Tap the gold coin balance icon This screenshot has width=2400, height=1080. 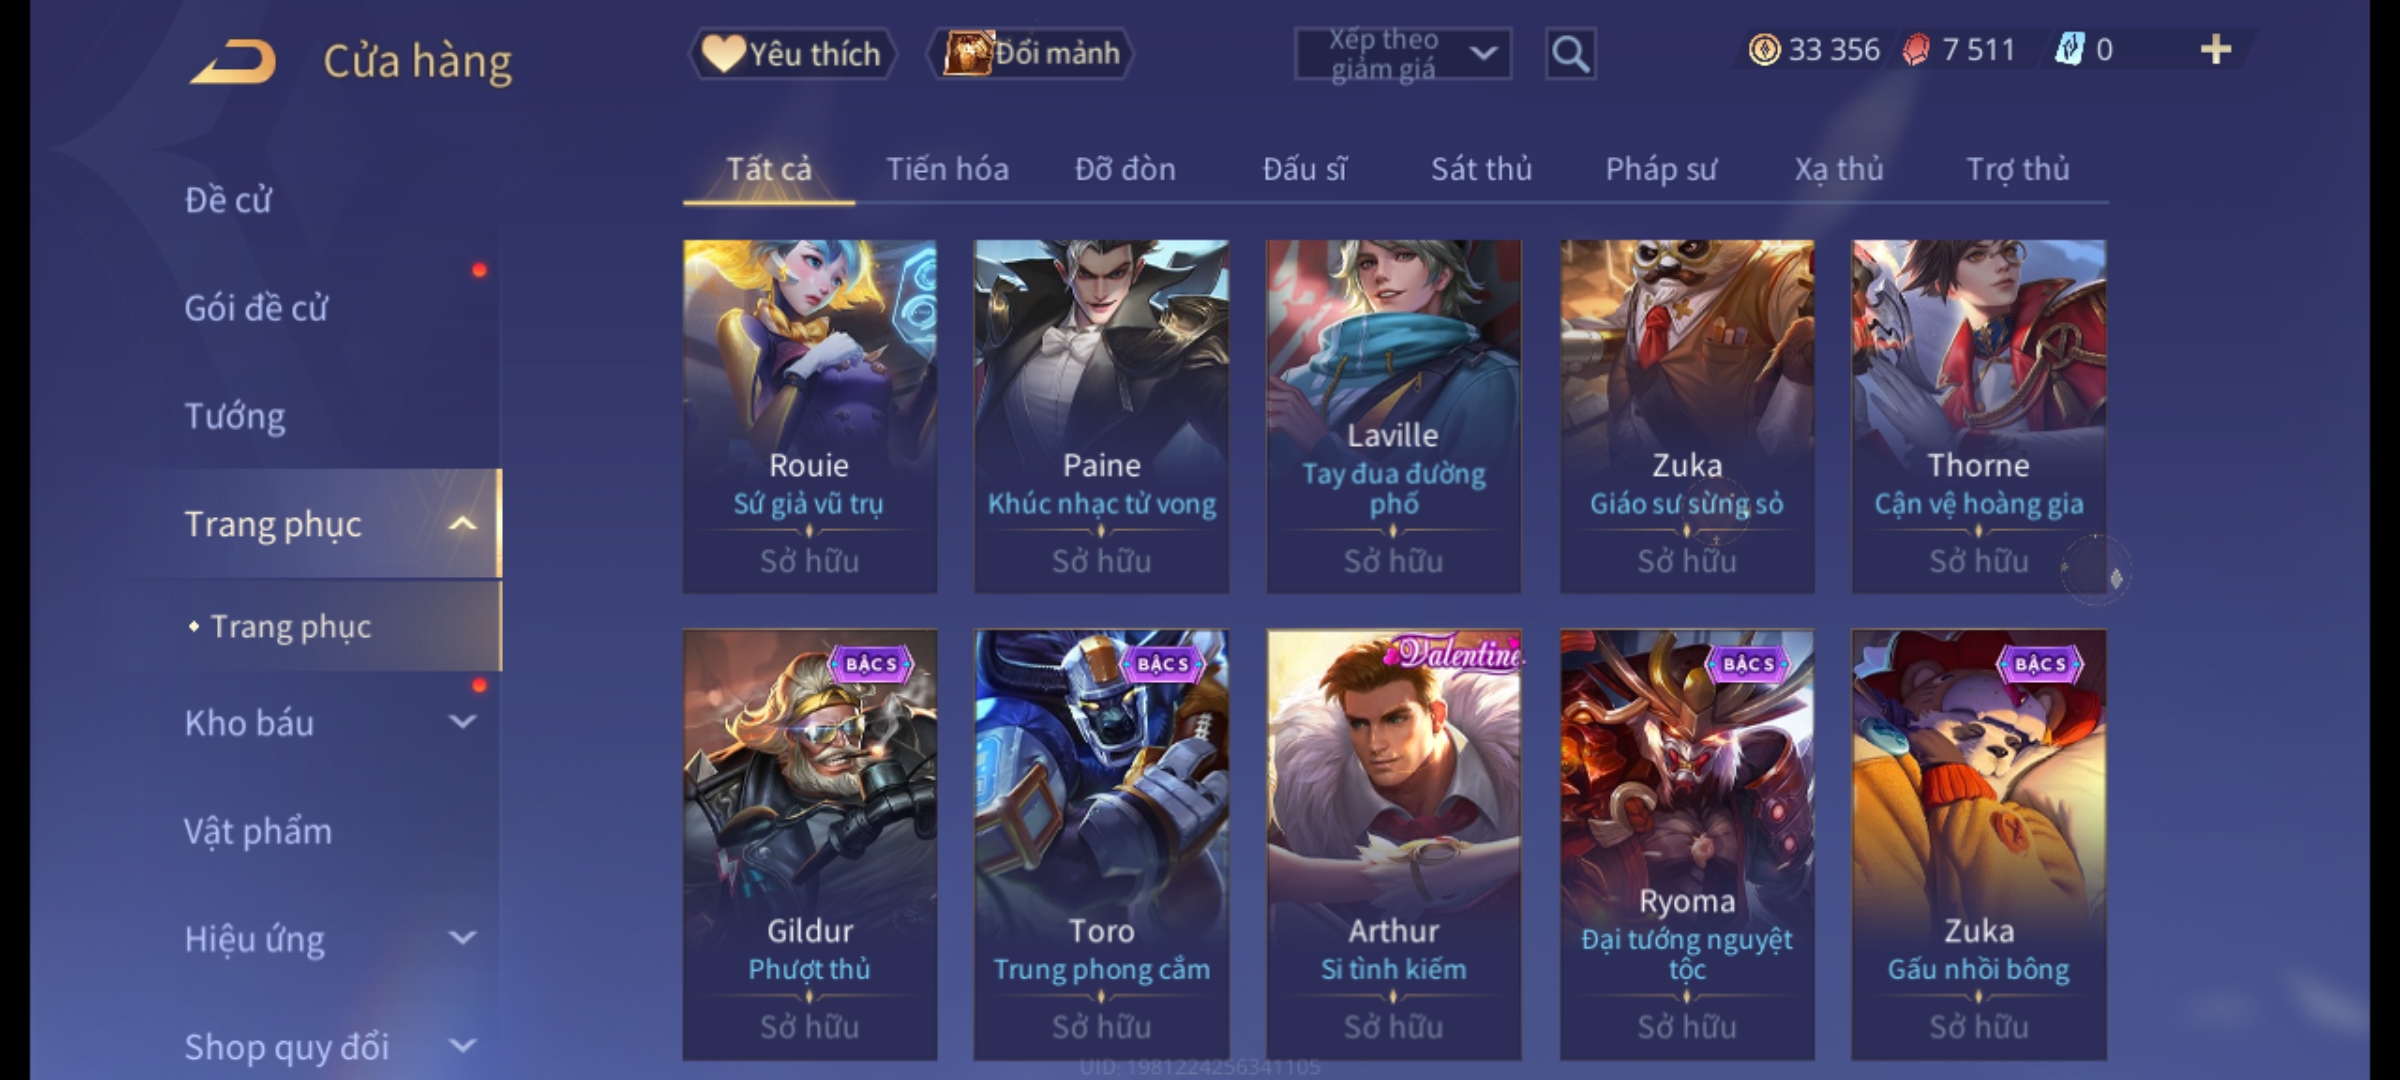coord(1764,50)
